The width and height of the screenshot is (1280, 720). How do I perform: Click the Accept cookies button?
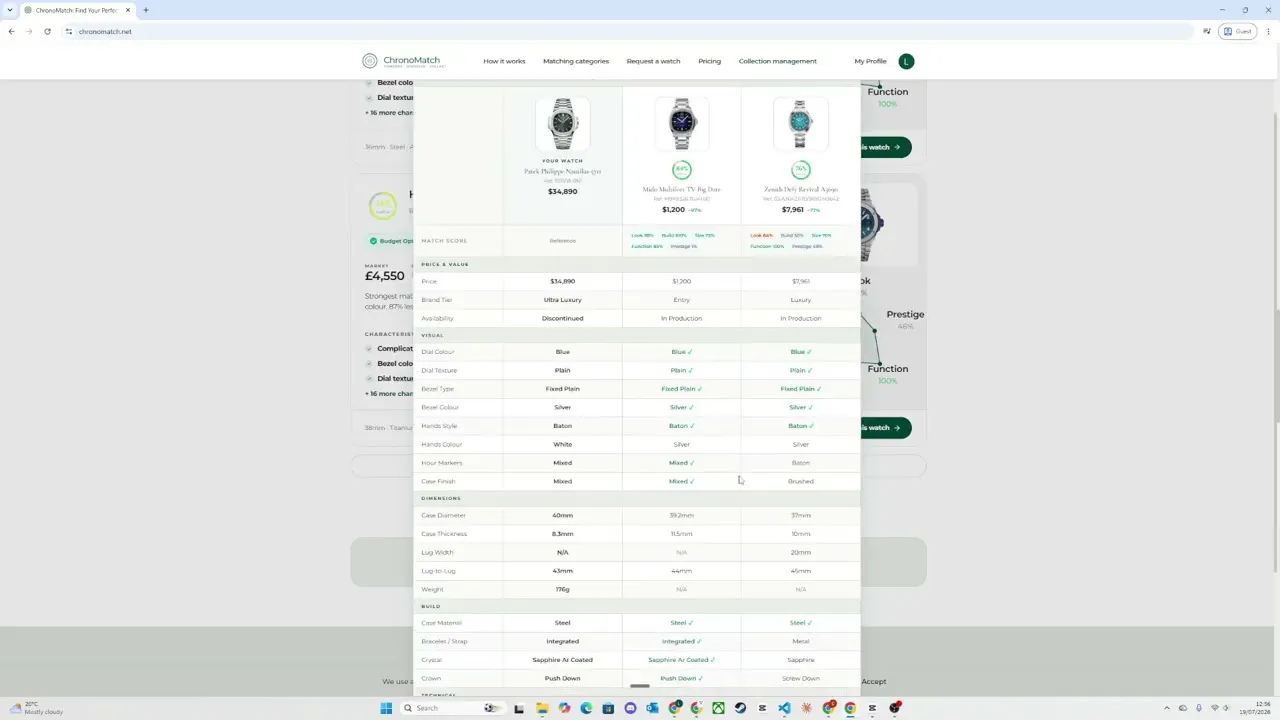pos(874,681)
